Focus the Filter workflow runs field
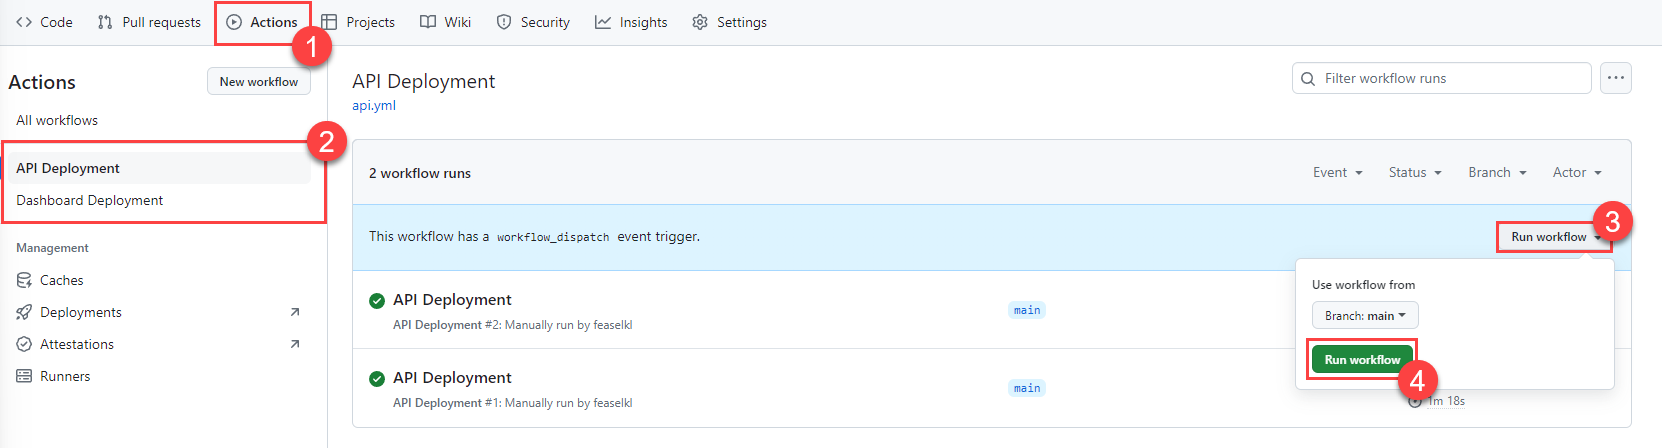This screenshot has width=1662, height=448. click(x=1450, y=78)
